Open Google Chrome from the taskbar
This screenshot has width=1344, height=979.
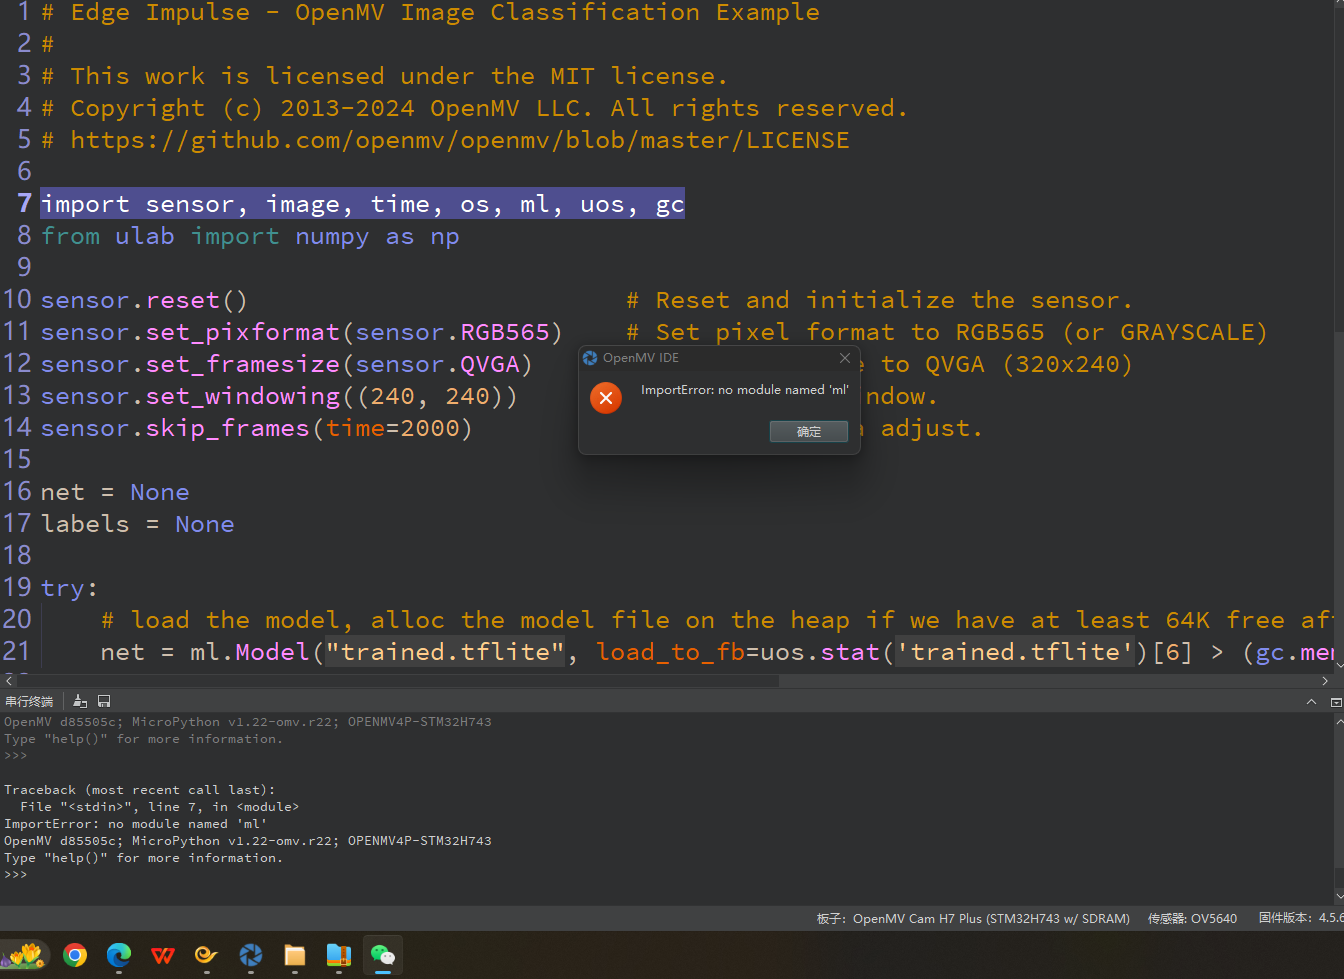75,955
